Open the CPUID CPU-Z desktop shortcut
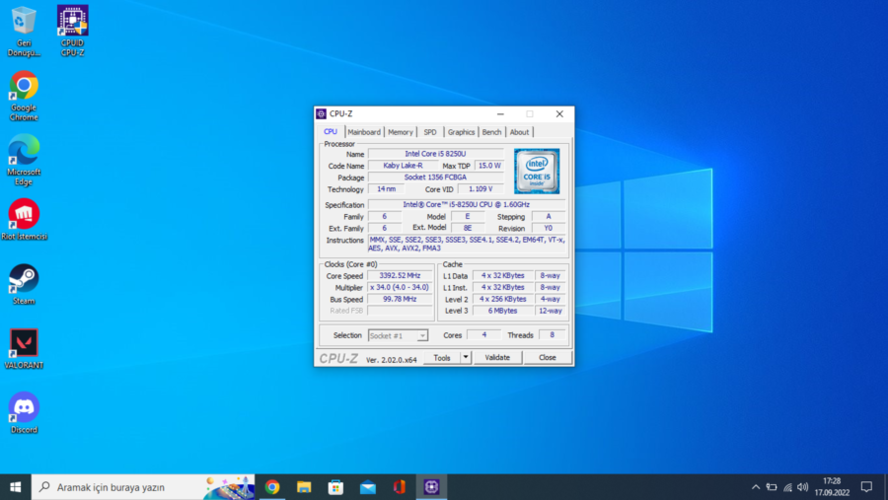The width and height of the screenshot is (888, 500). click(72, 31)
